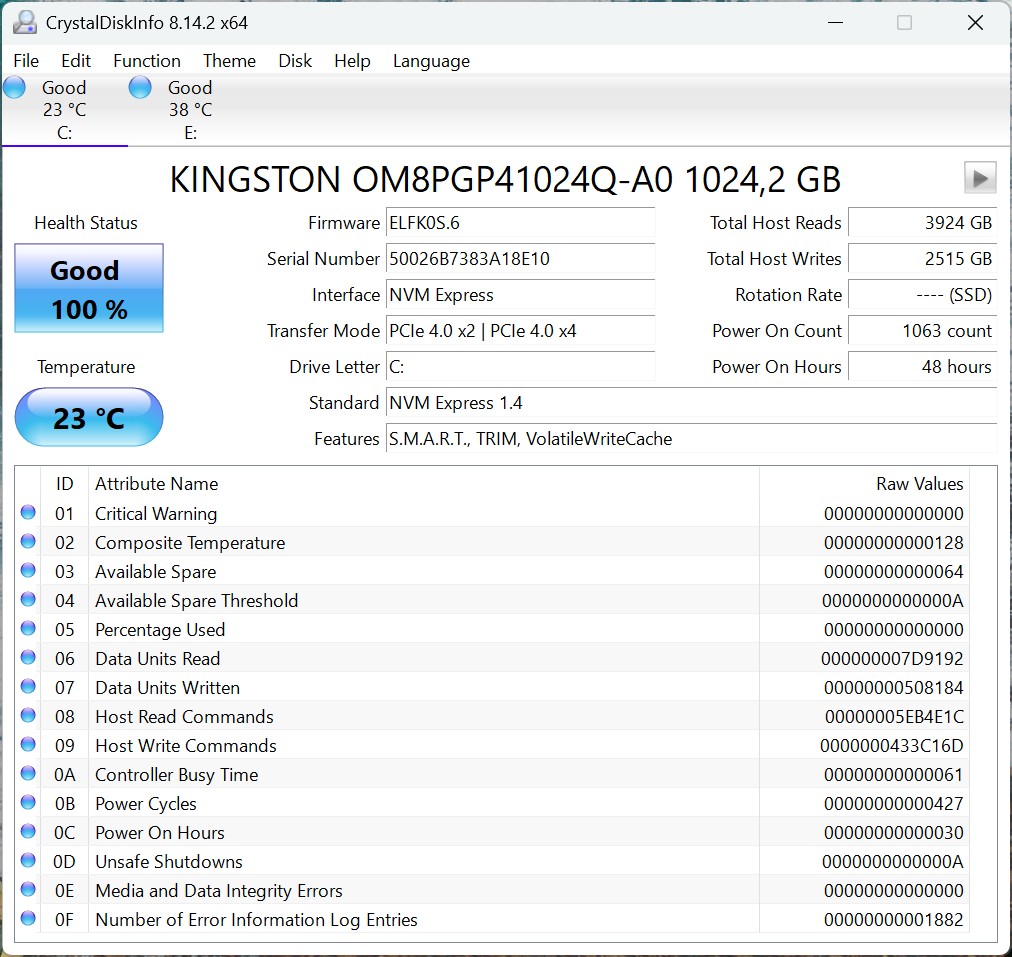1012x957 pixels.
Task: Click the Good 100 % health status button
Action: [89, 289]
